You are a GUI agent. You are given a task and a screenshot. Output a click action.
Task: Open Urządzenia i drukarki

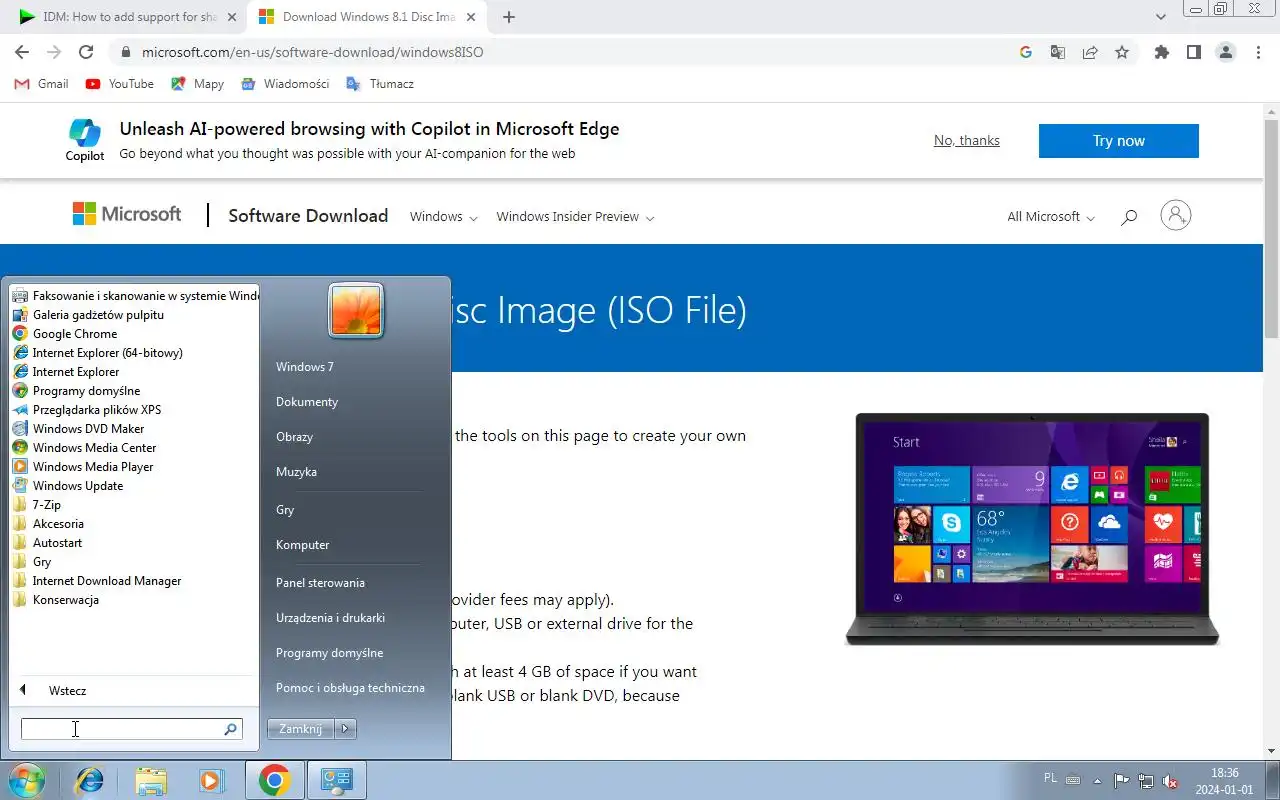pos(331,618)
